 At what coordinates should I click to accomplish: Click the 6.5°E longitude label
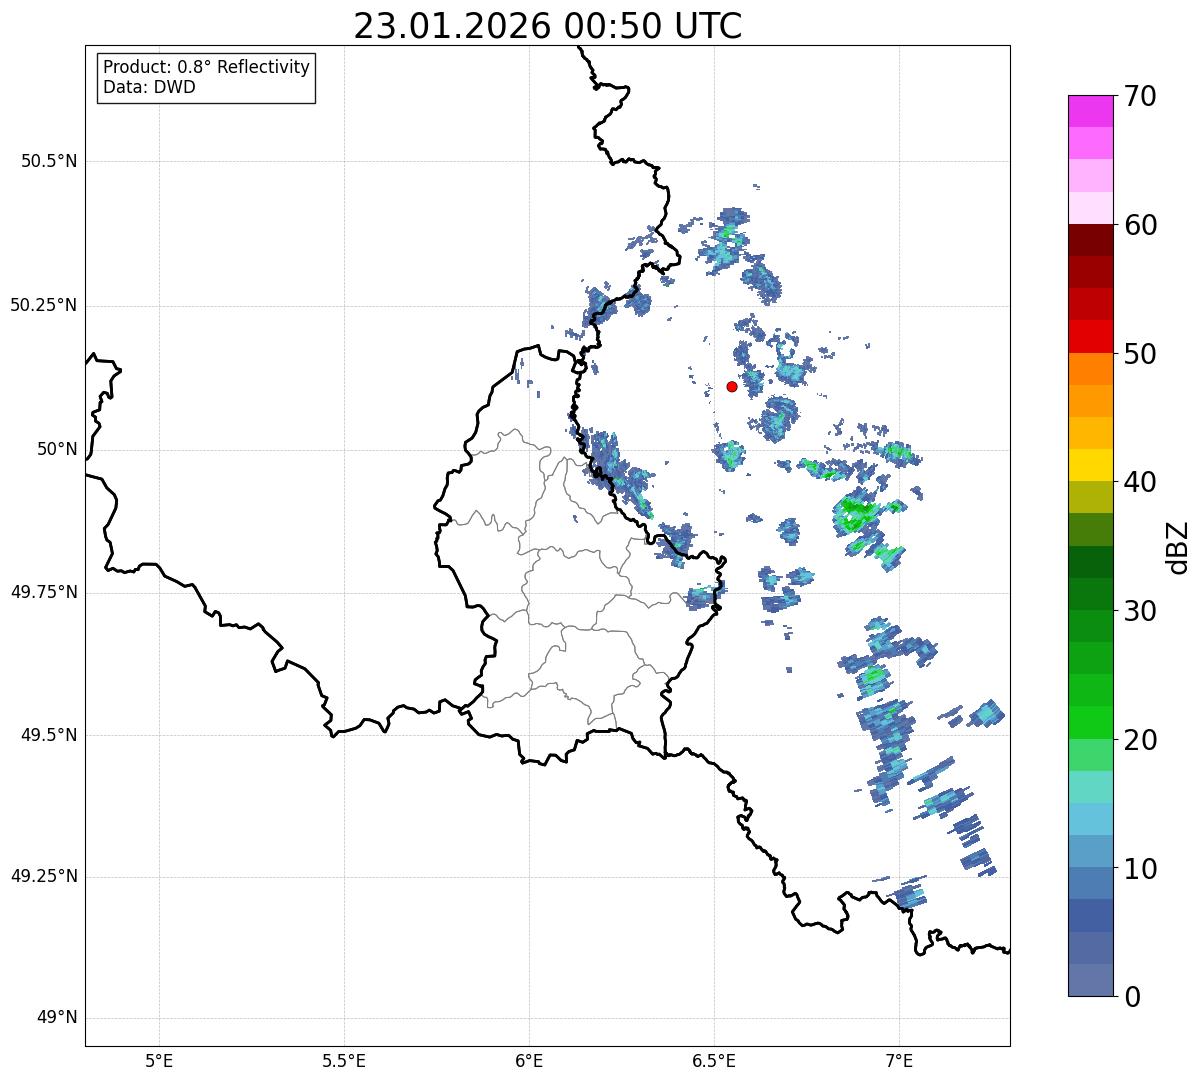point(714,1061)
